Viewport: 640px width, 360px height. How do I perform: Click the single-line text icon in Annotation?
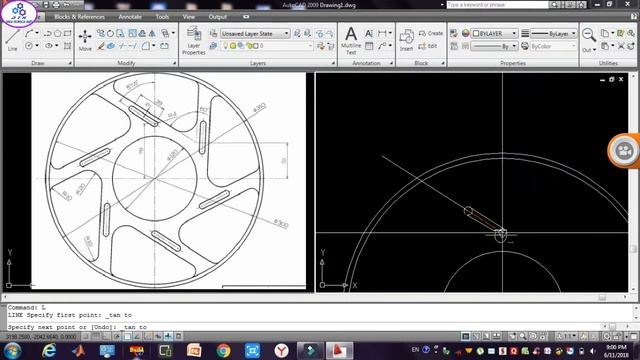coord(369,33)
